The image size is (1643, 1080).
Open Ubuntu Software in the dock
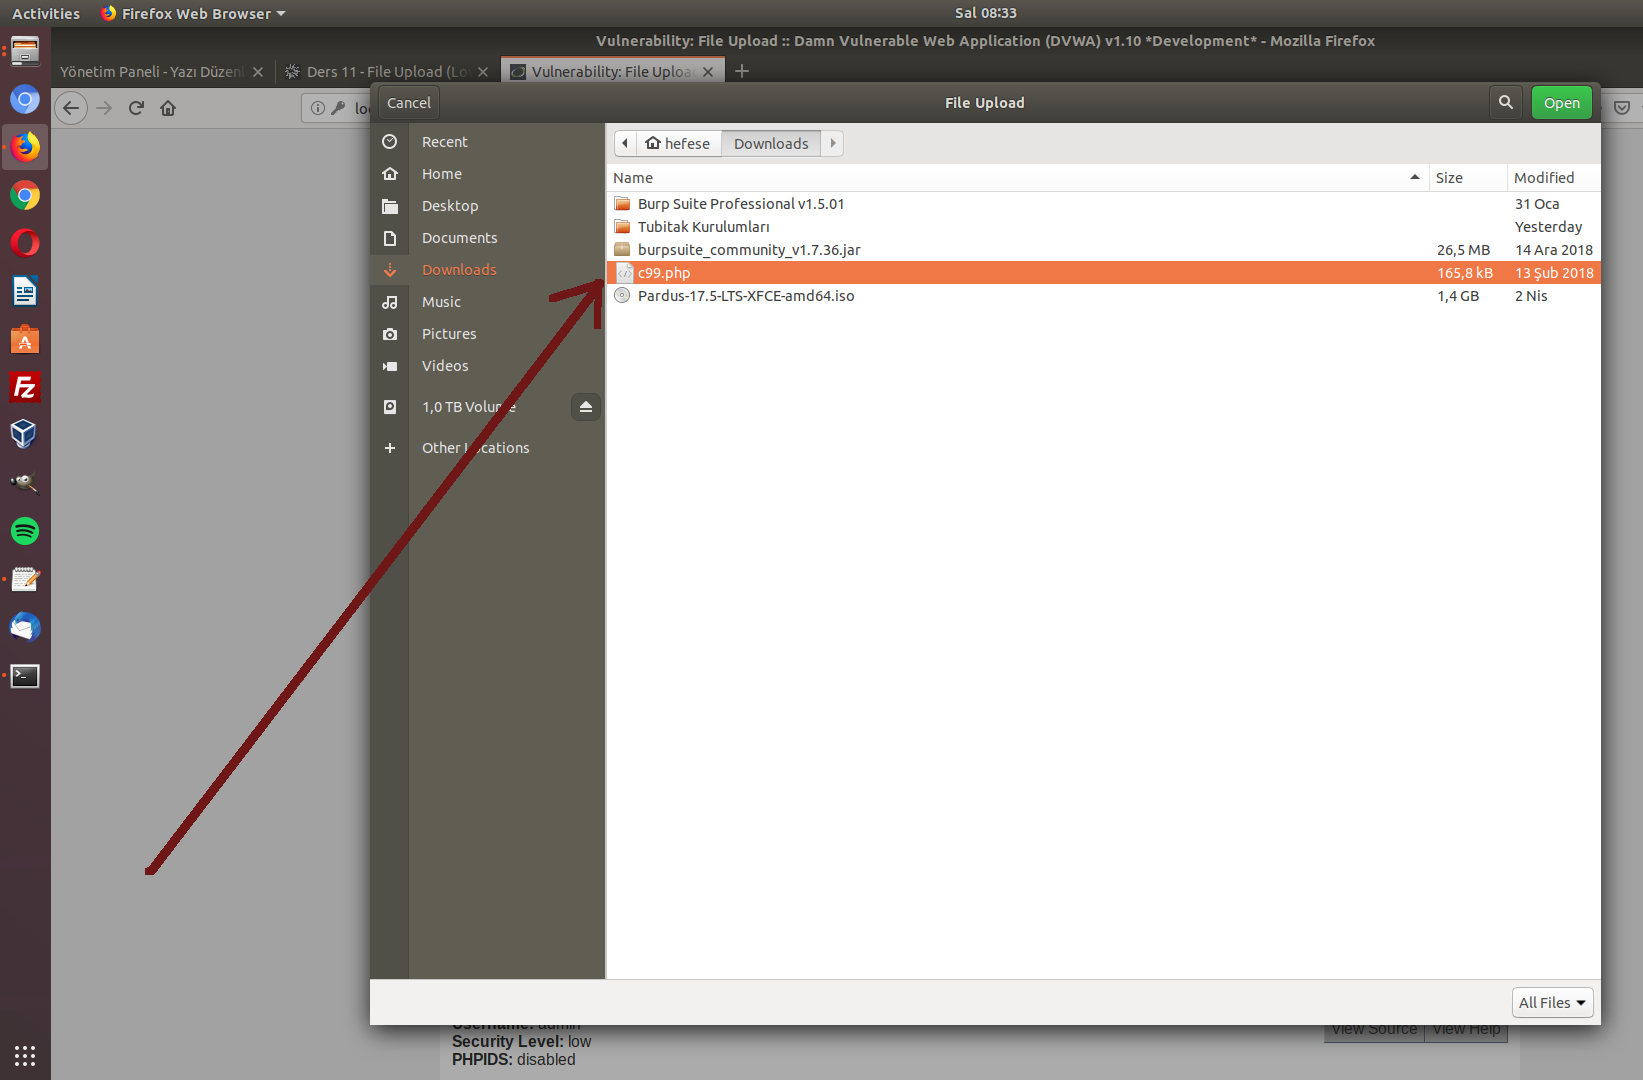[x=25, y=339]
